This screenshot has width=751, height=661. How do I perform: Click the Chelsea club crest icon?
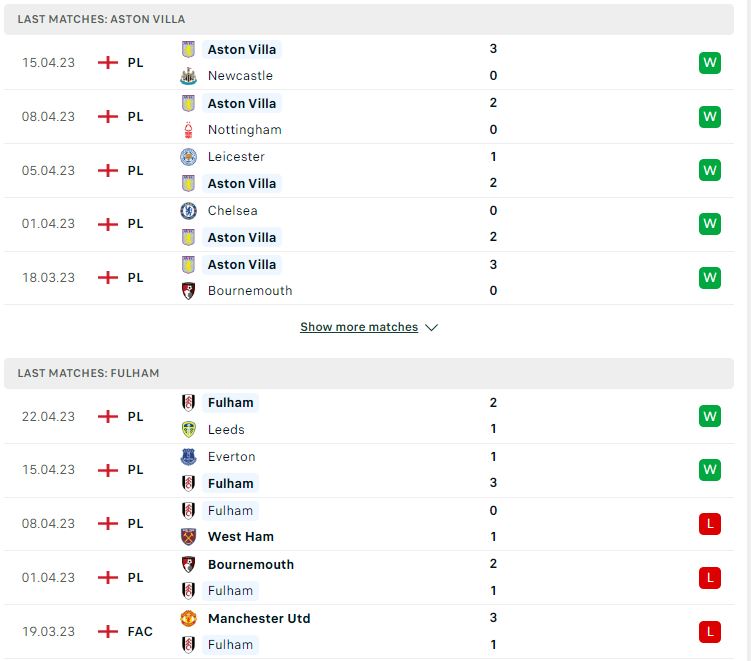pos(188,211)
